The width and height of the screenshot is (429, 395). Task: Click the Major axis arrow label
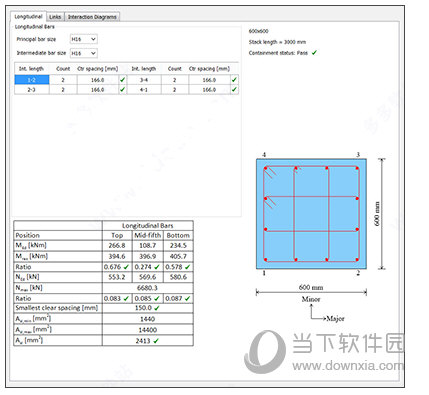(335, 319)
